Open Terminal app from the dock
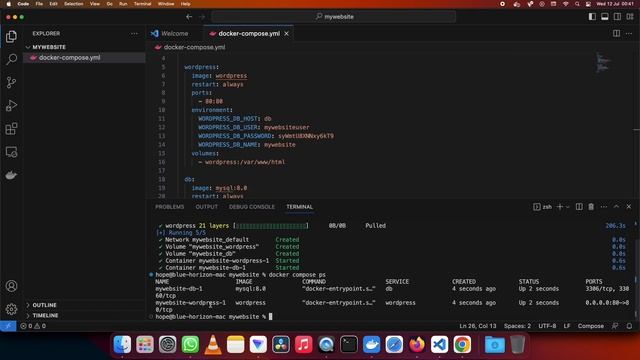Screen dimensions: 640x360 coord(349,344)
